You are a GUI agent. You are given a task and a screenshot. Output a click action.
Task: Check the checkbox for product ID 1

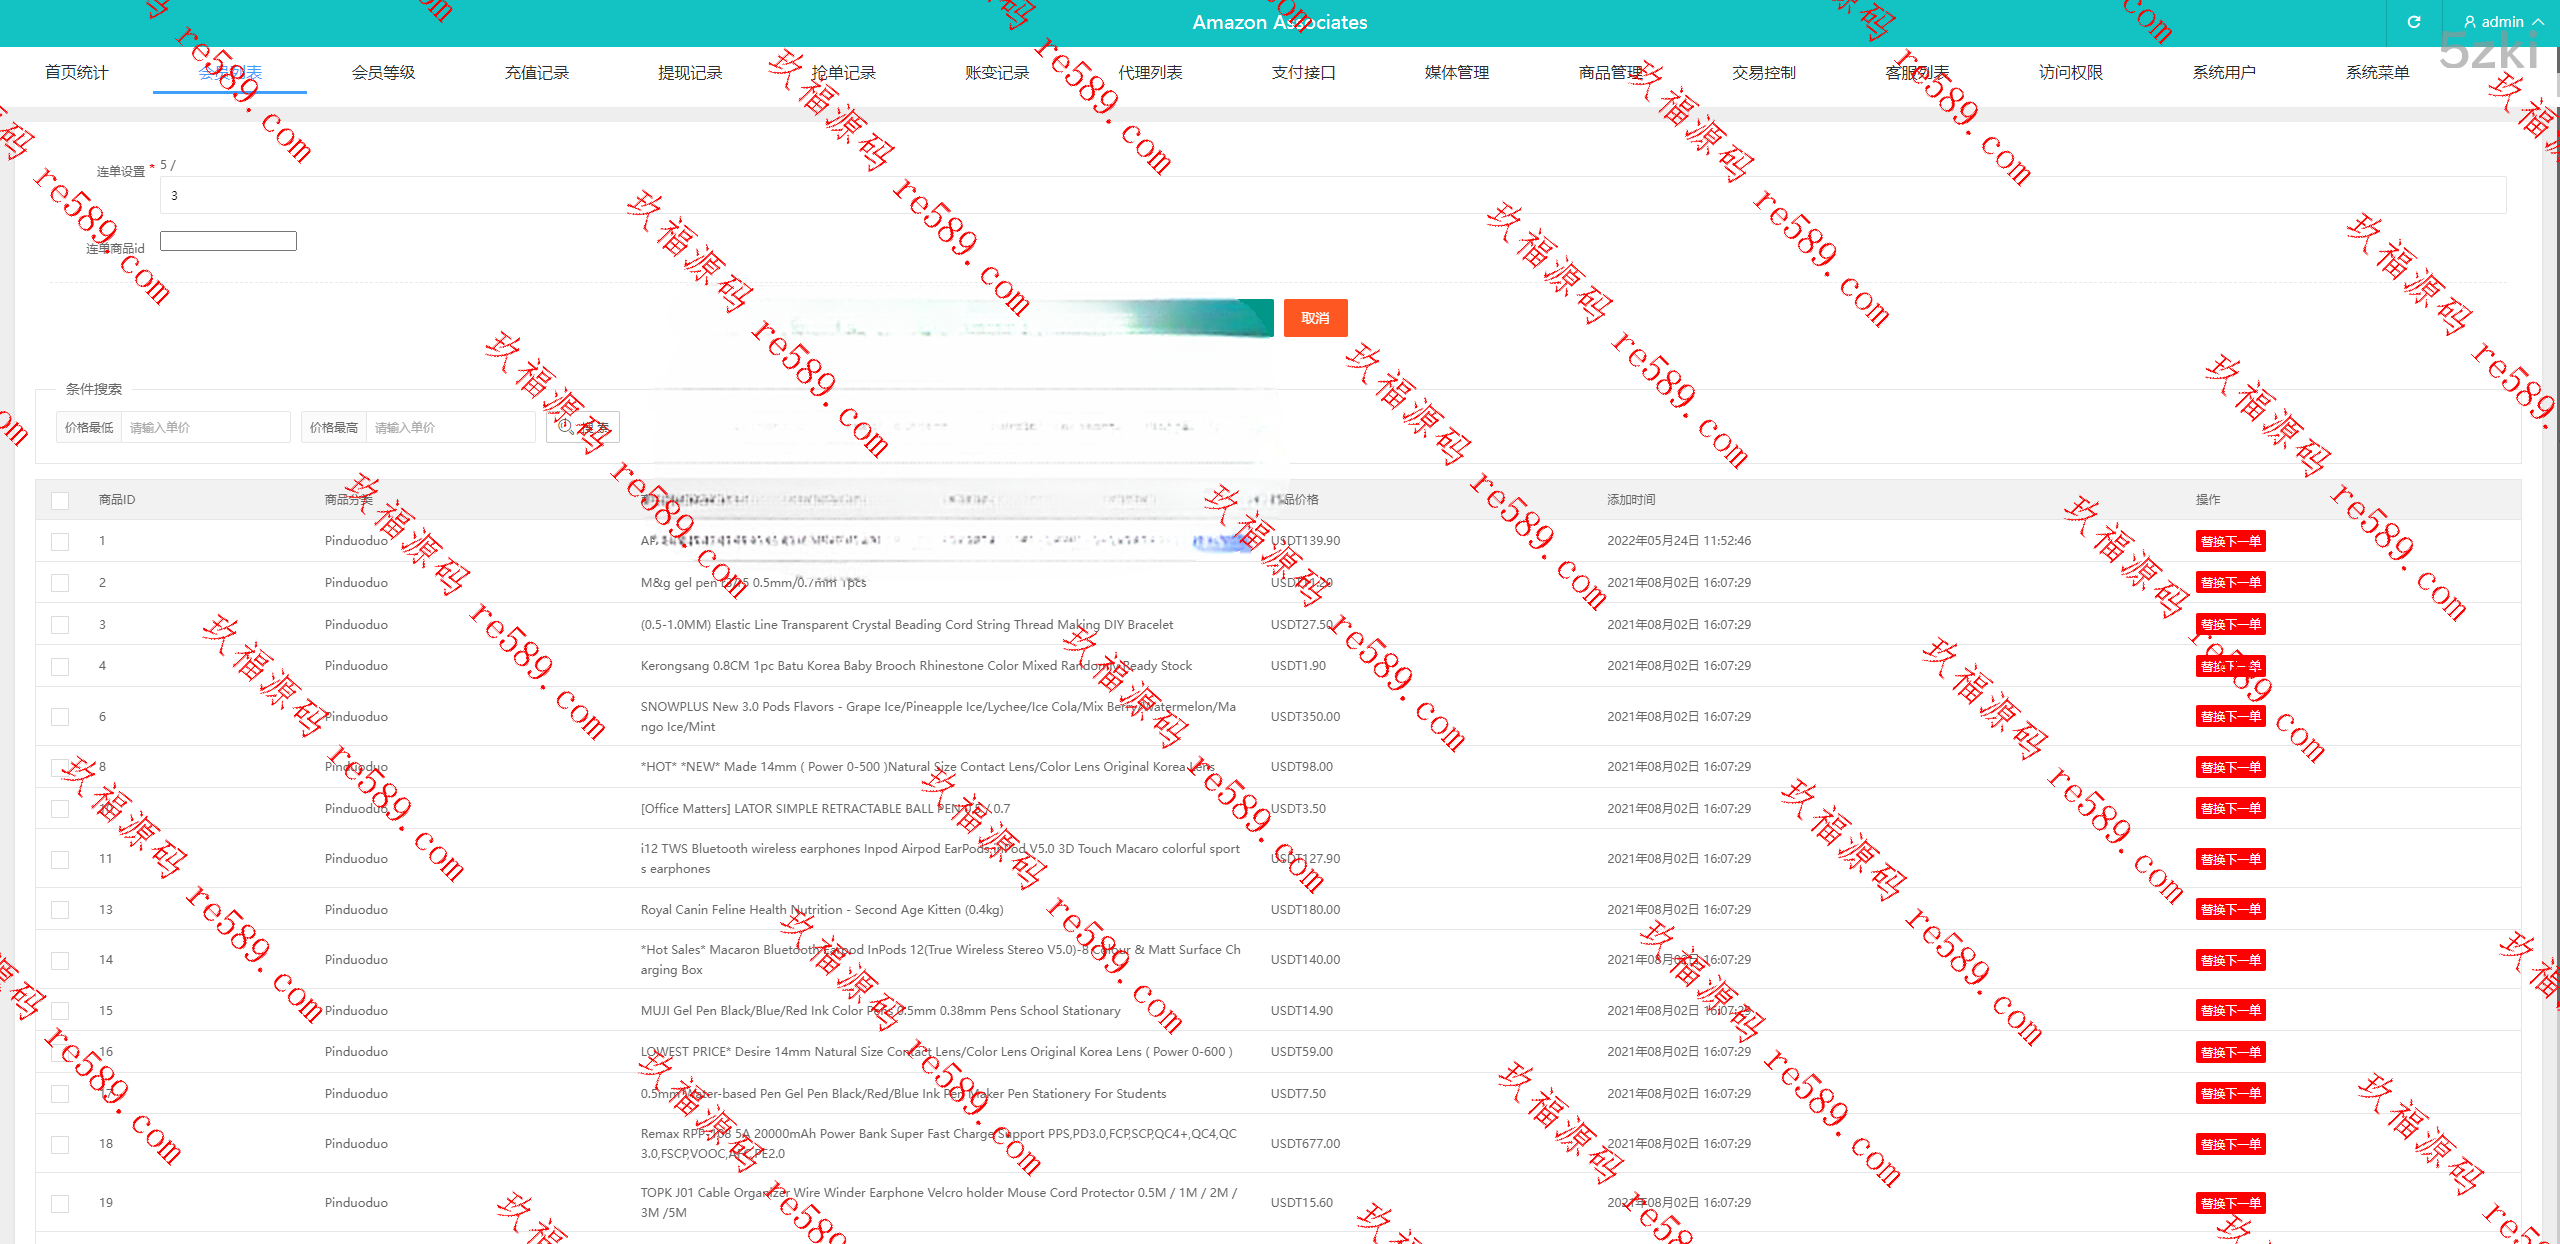tap(60, 541)
